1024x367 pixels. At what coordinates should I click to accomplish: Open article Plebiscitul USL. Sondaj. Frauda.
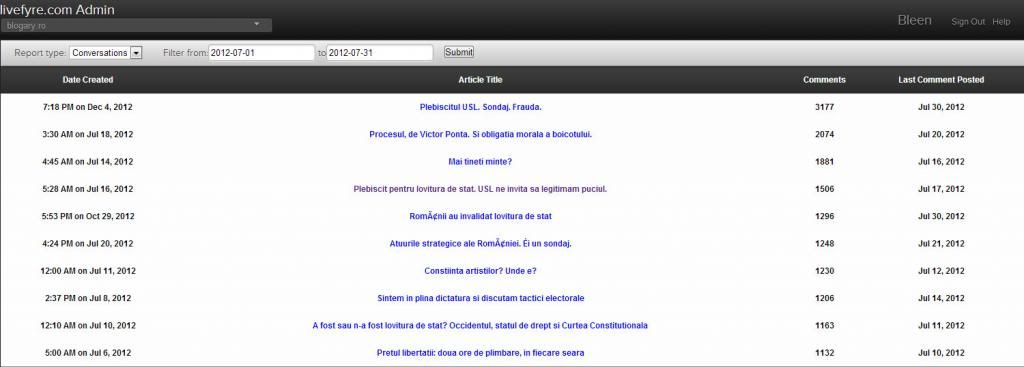tap(481, 107)
